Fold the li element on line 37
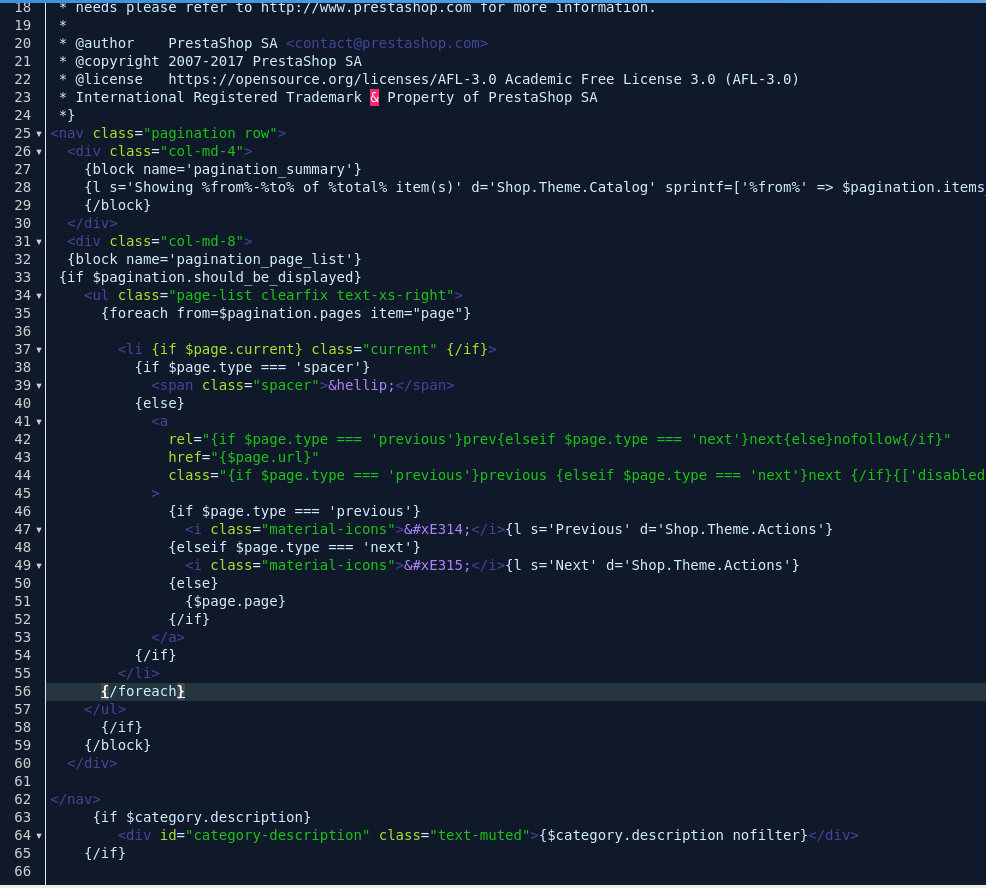The width and height of the screenshot is (986, 888). tap(39, 350)
